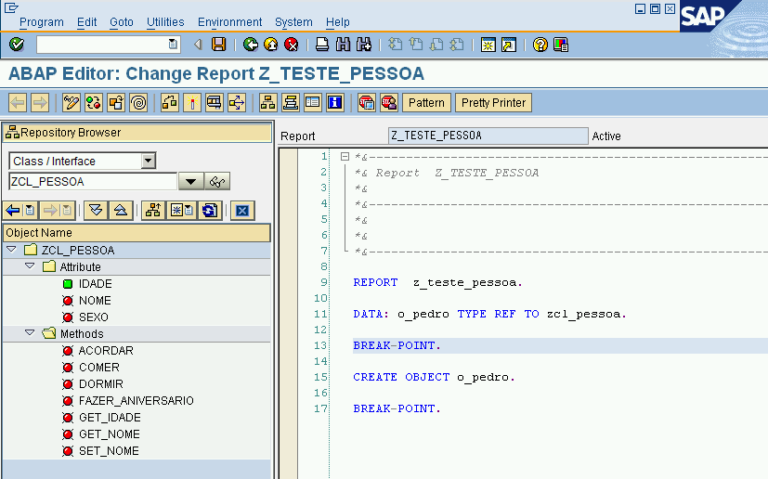768x479 pixels.
Task: Open Help with the question mark icon
Action: [x=540, y=45]
